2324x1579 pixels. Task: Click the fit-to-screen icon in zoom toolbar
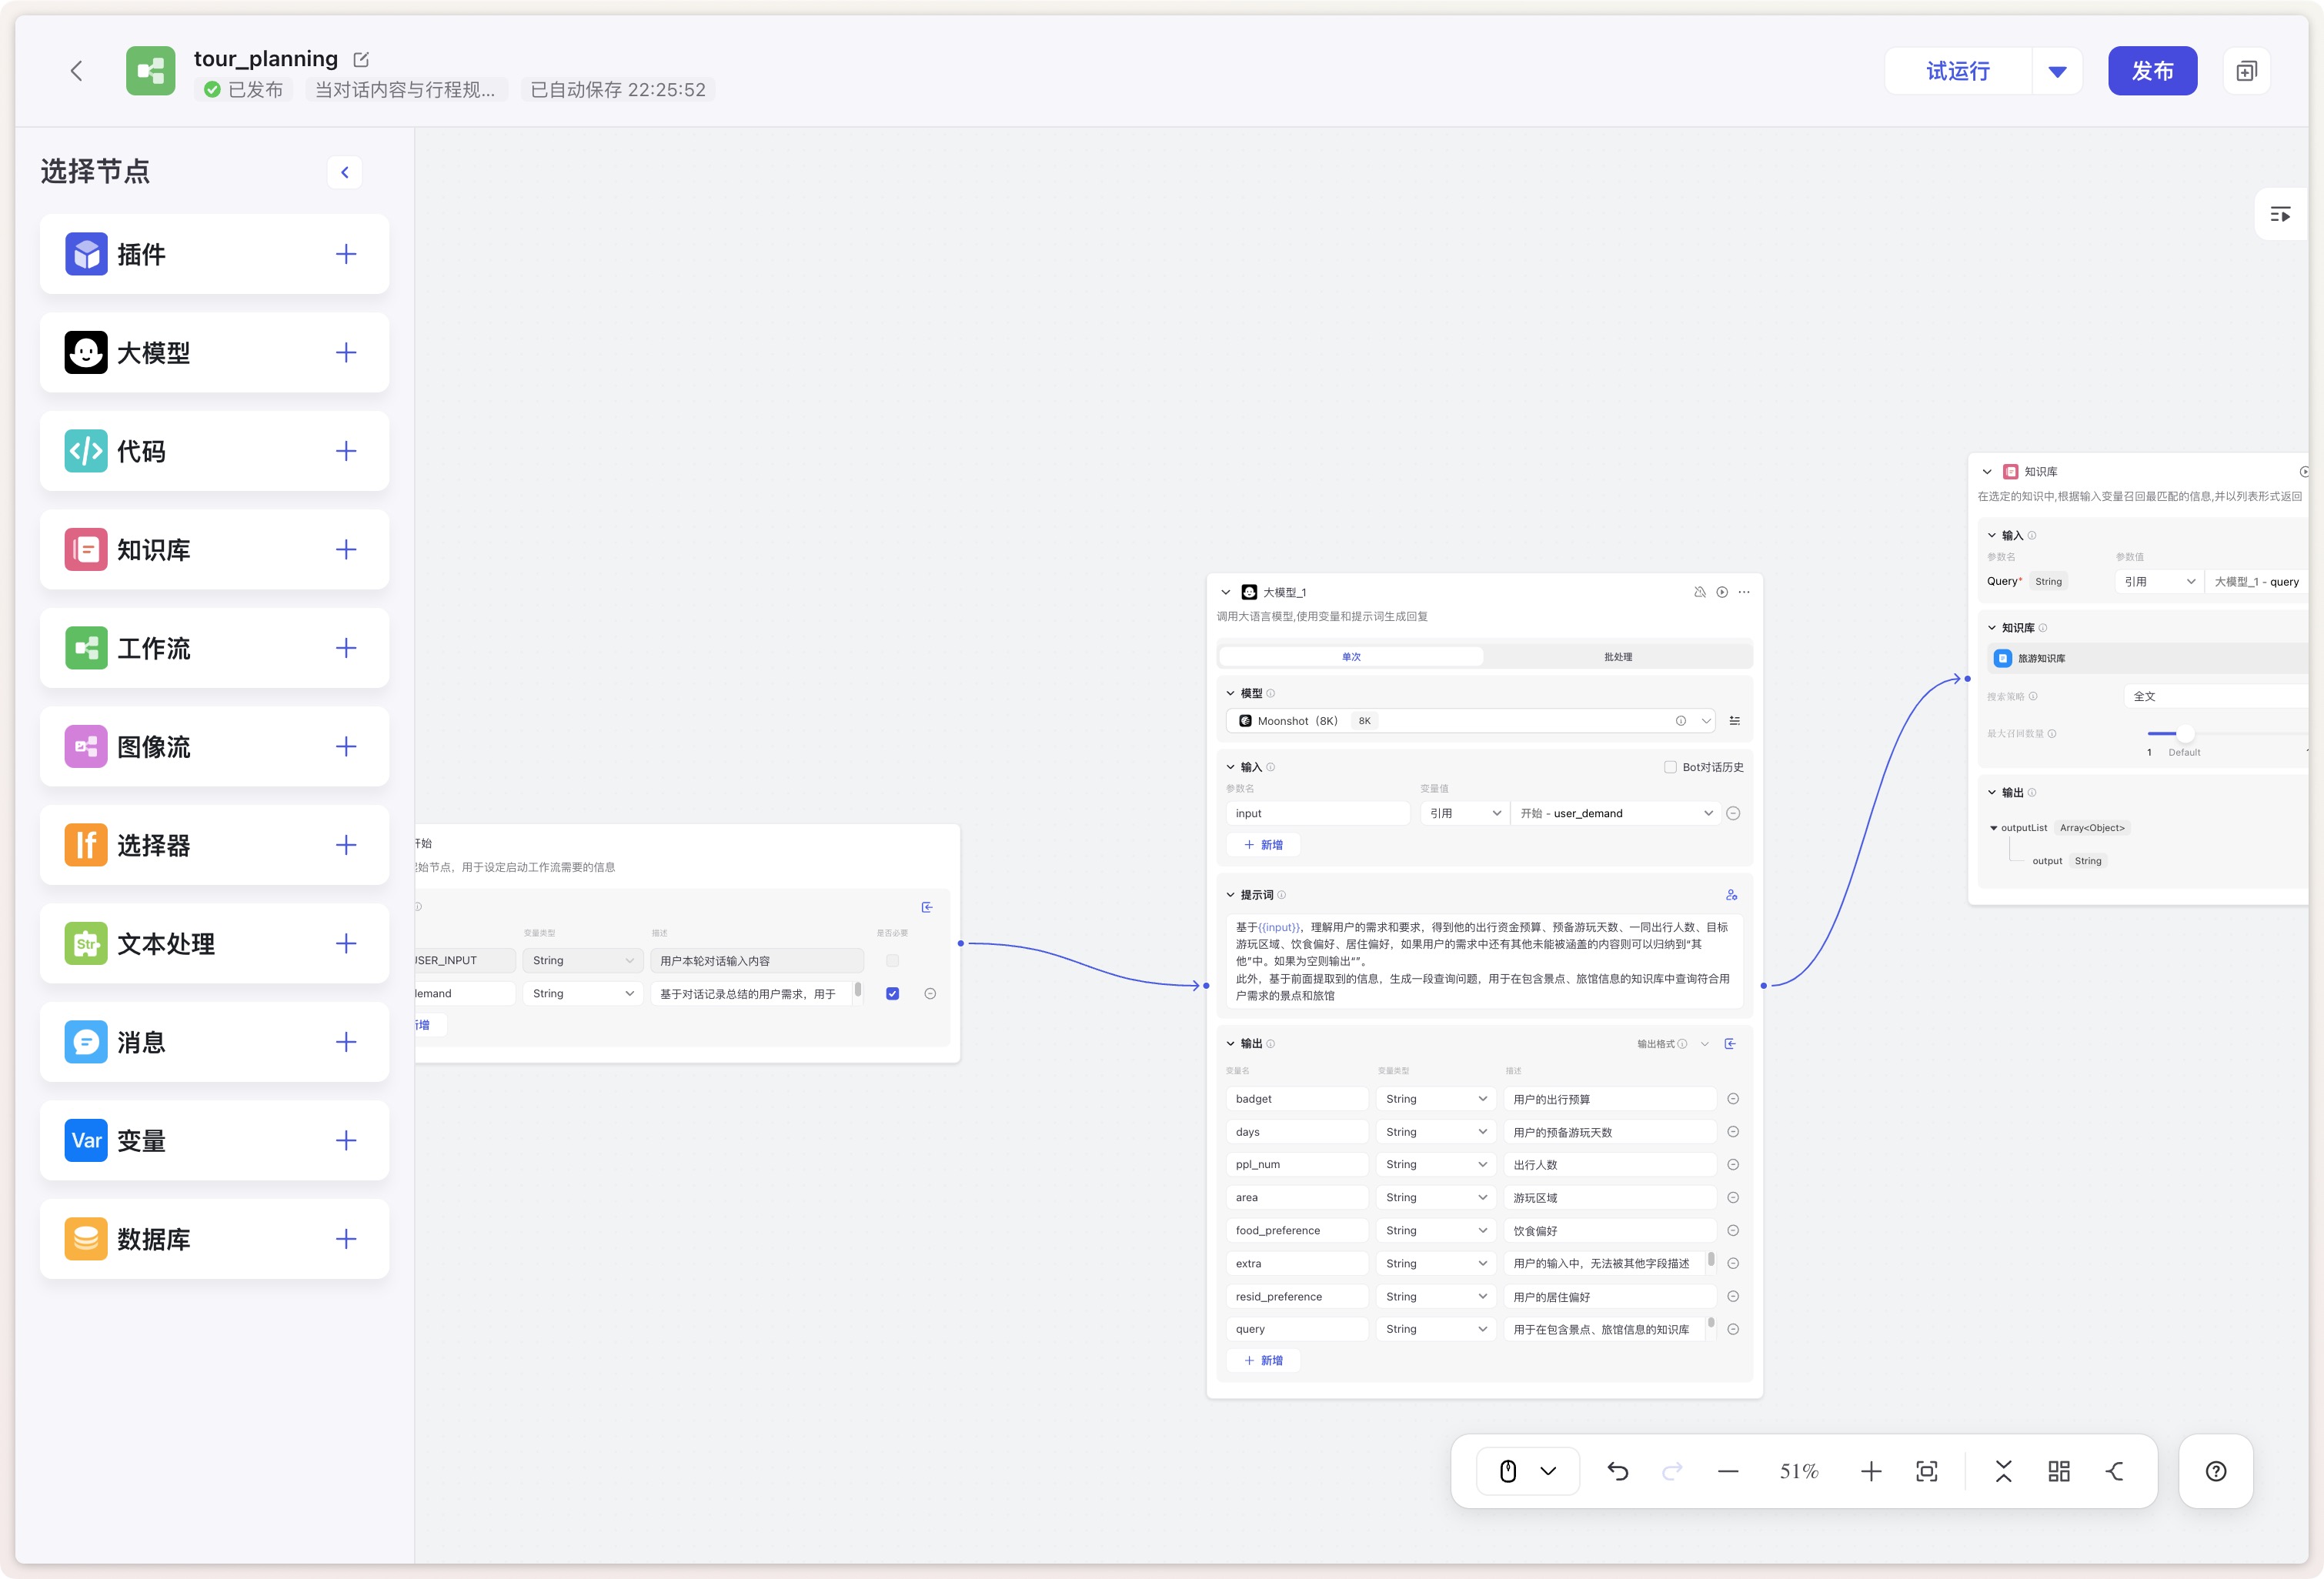tap(1926, 1471)
